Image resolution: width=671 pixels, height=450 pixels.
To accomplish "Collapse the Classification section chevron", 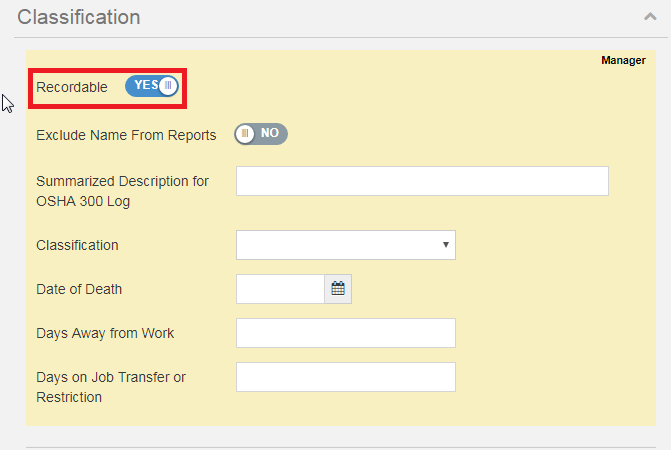I will click(649, 17).
